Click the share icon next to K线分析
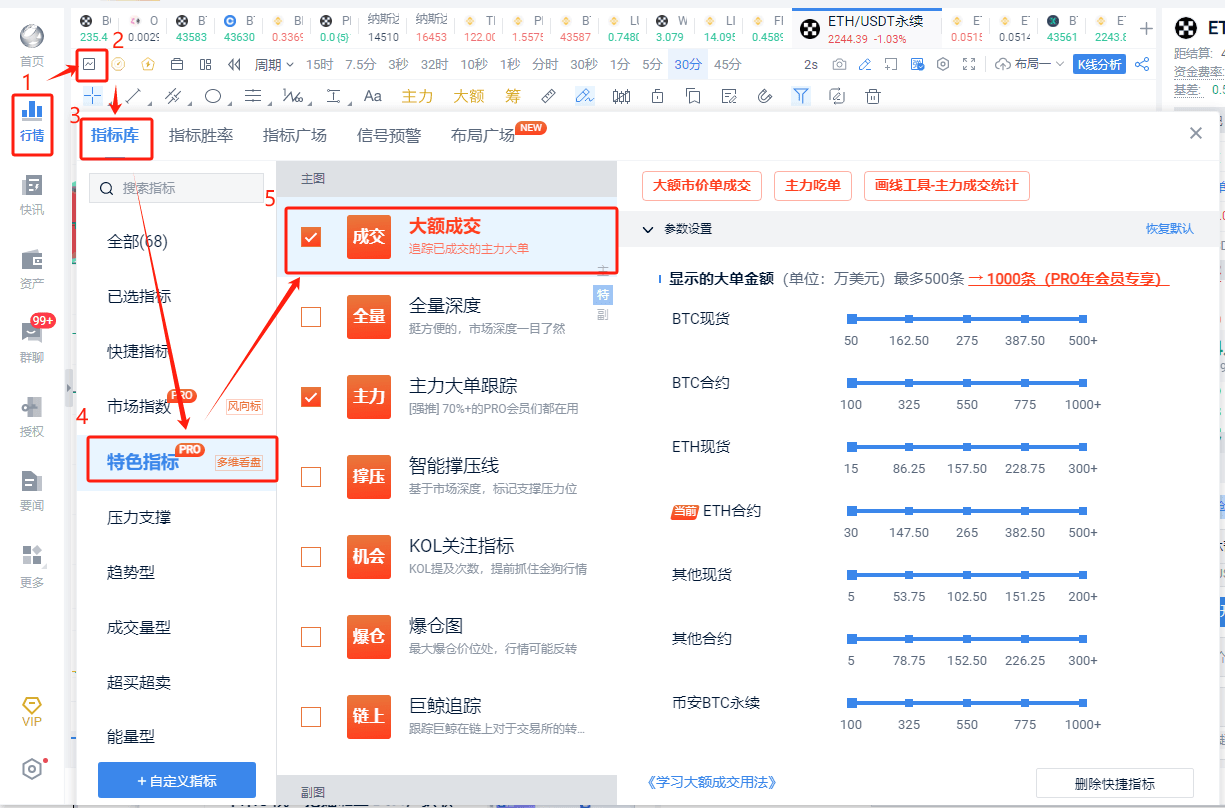 (1142, 64)
